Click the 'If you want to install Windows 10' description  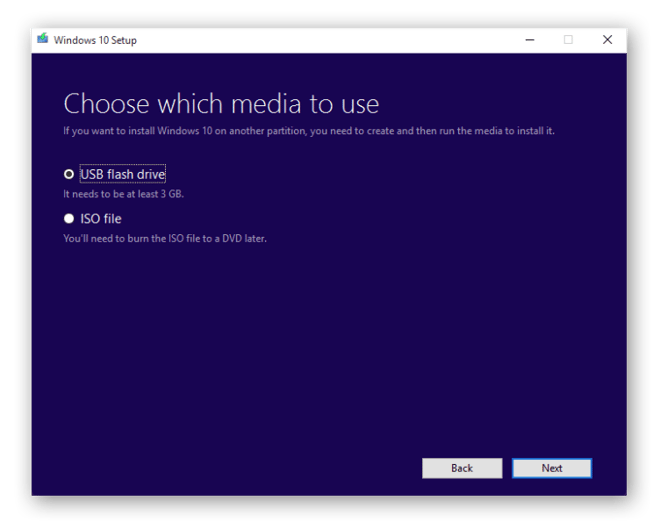(309, 131)
